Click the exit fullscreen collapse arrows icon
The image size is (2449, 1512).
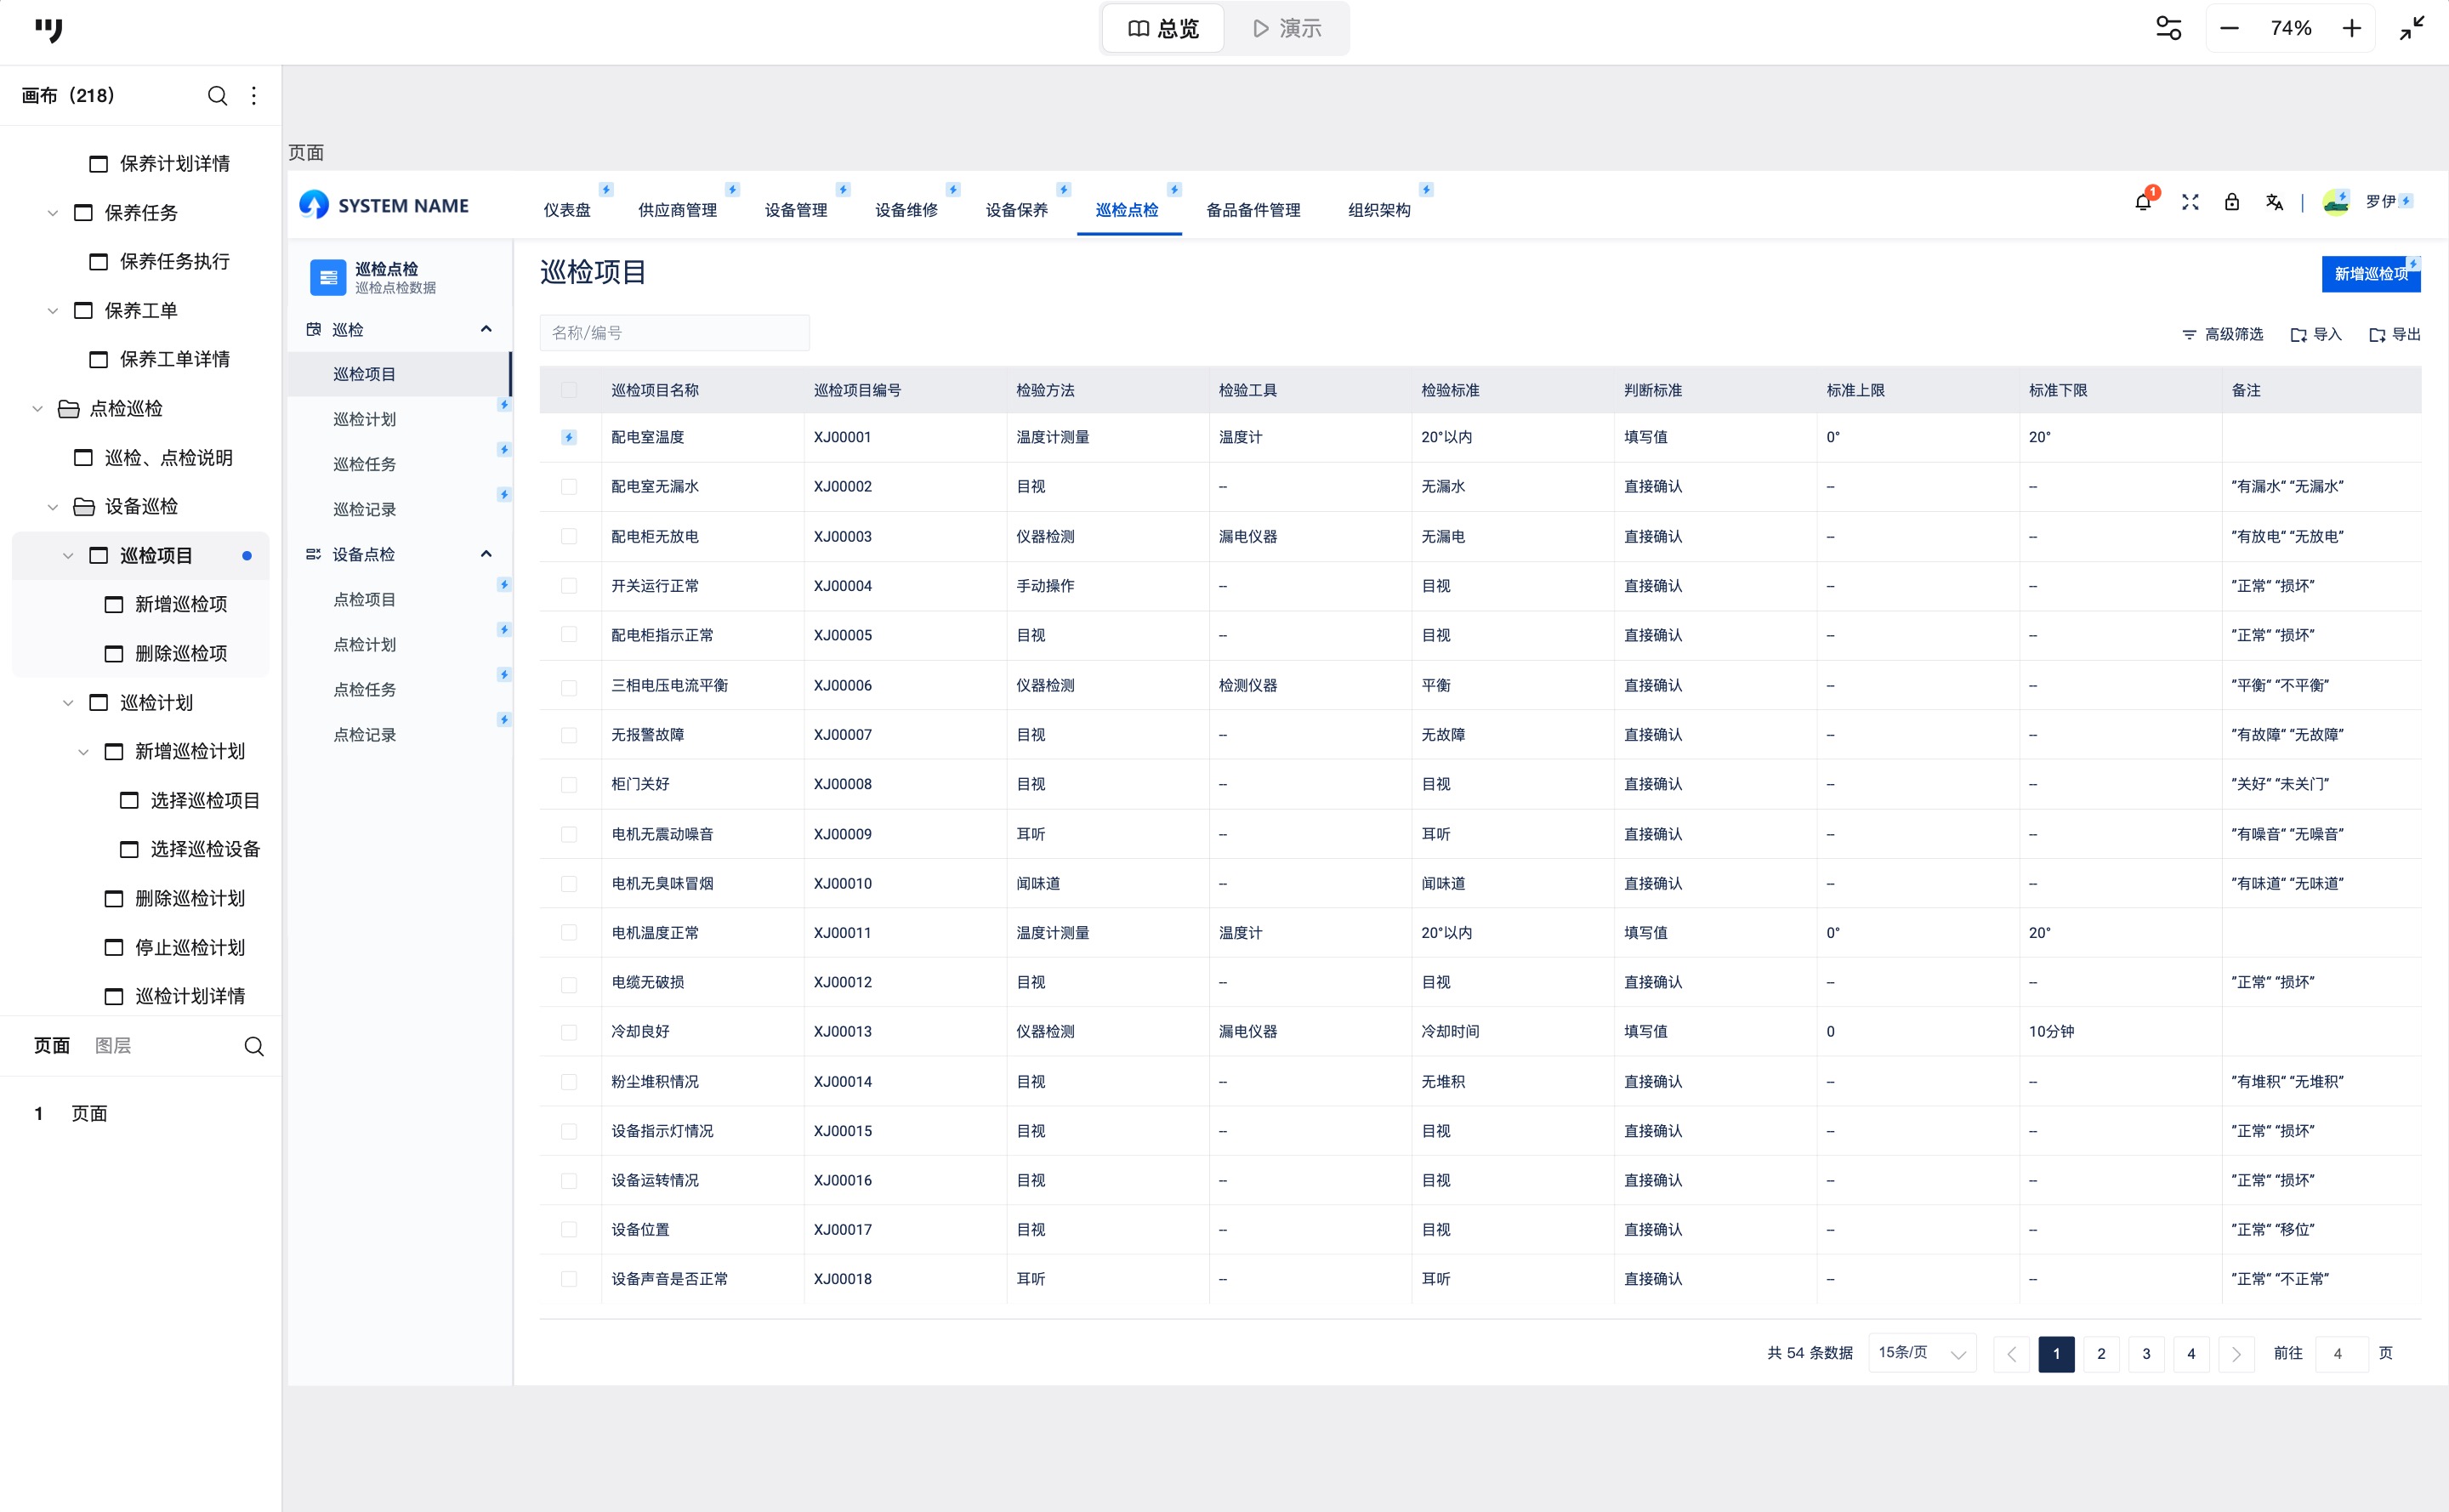tap(2412, 28)
